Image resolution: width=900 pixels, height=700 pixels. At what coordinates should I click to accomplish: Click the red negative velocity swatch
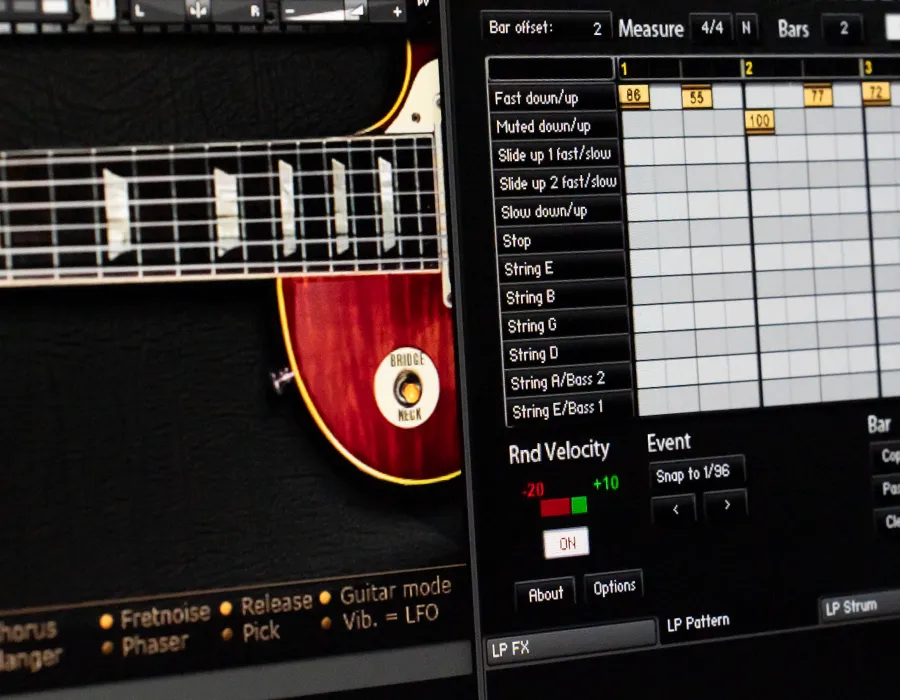(x=554, y=507)
